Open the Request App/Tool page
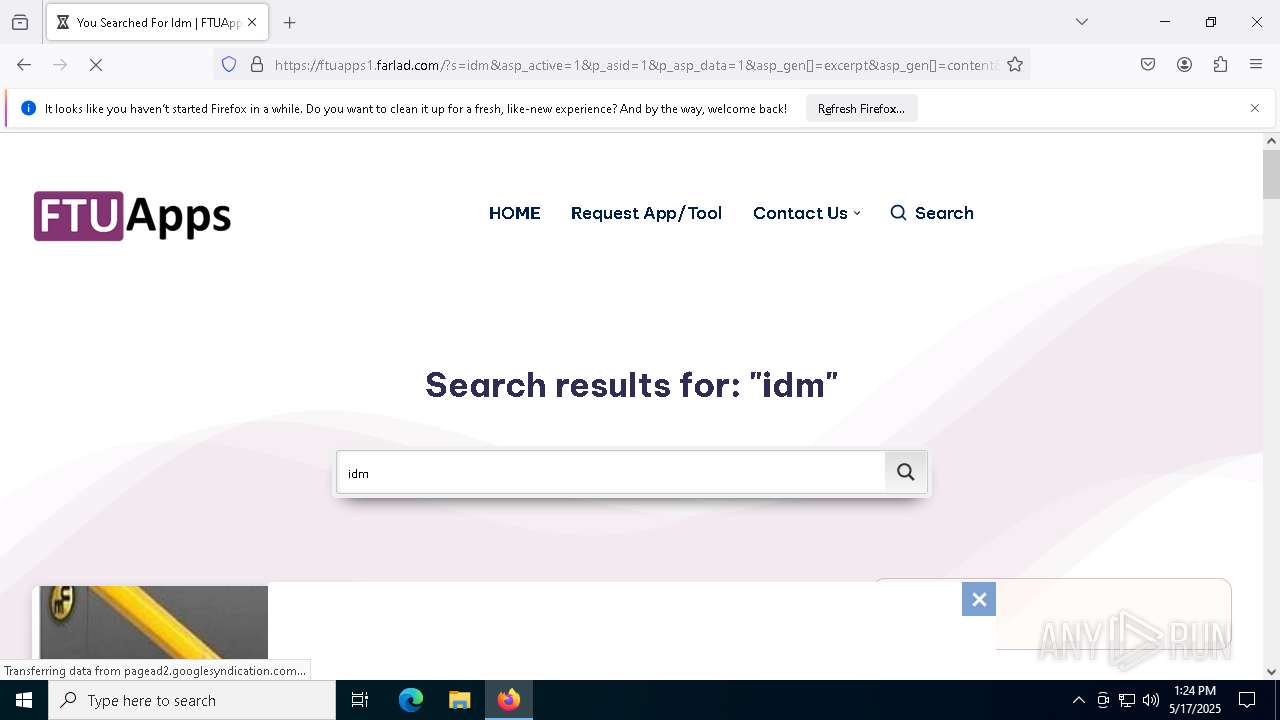This screenshot has height=720, width=1280. tap(646, 213)
